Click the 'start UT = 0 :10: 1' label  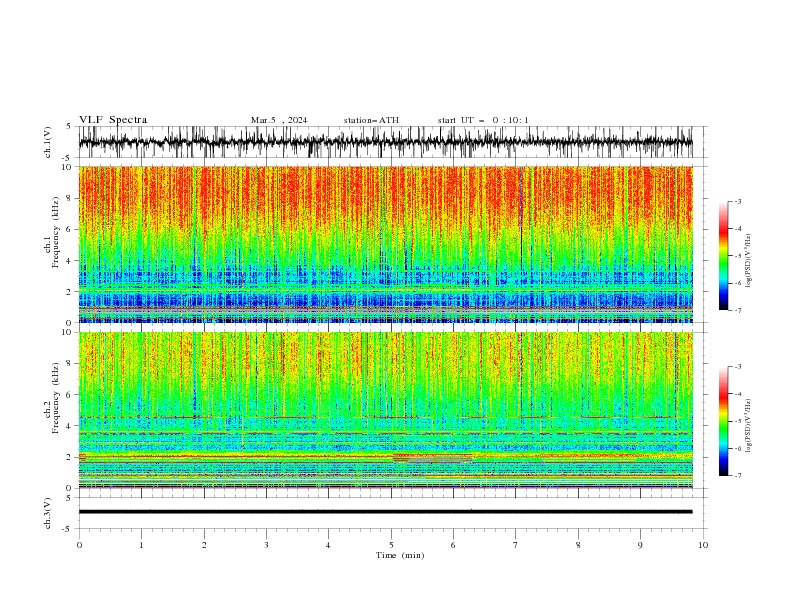pos(483,120)
